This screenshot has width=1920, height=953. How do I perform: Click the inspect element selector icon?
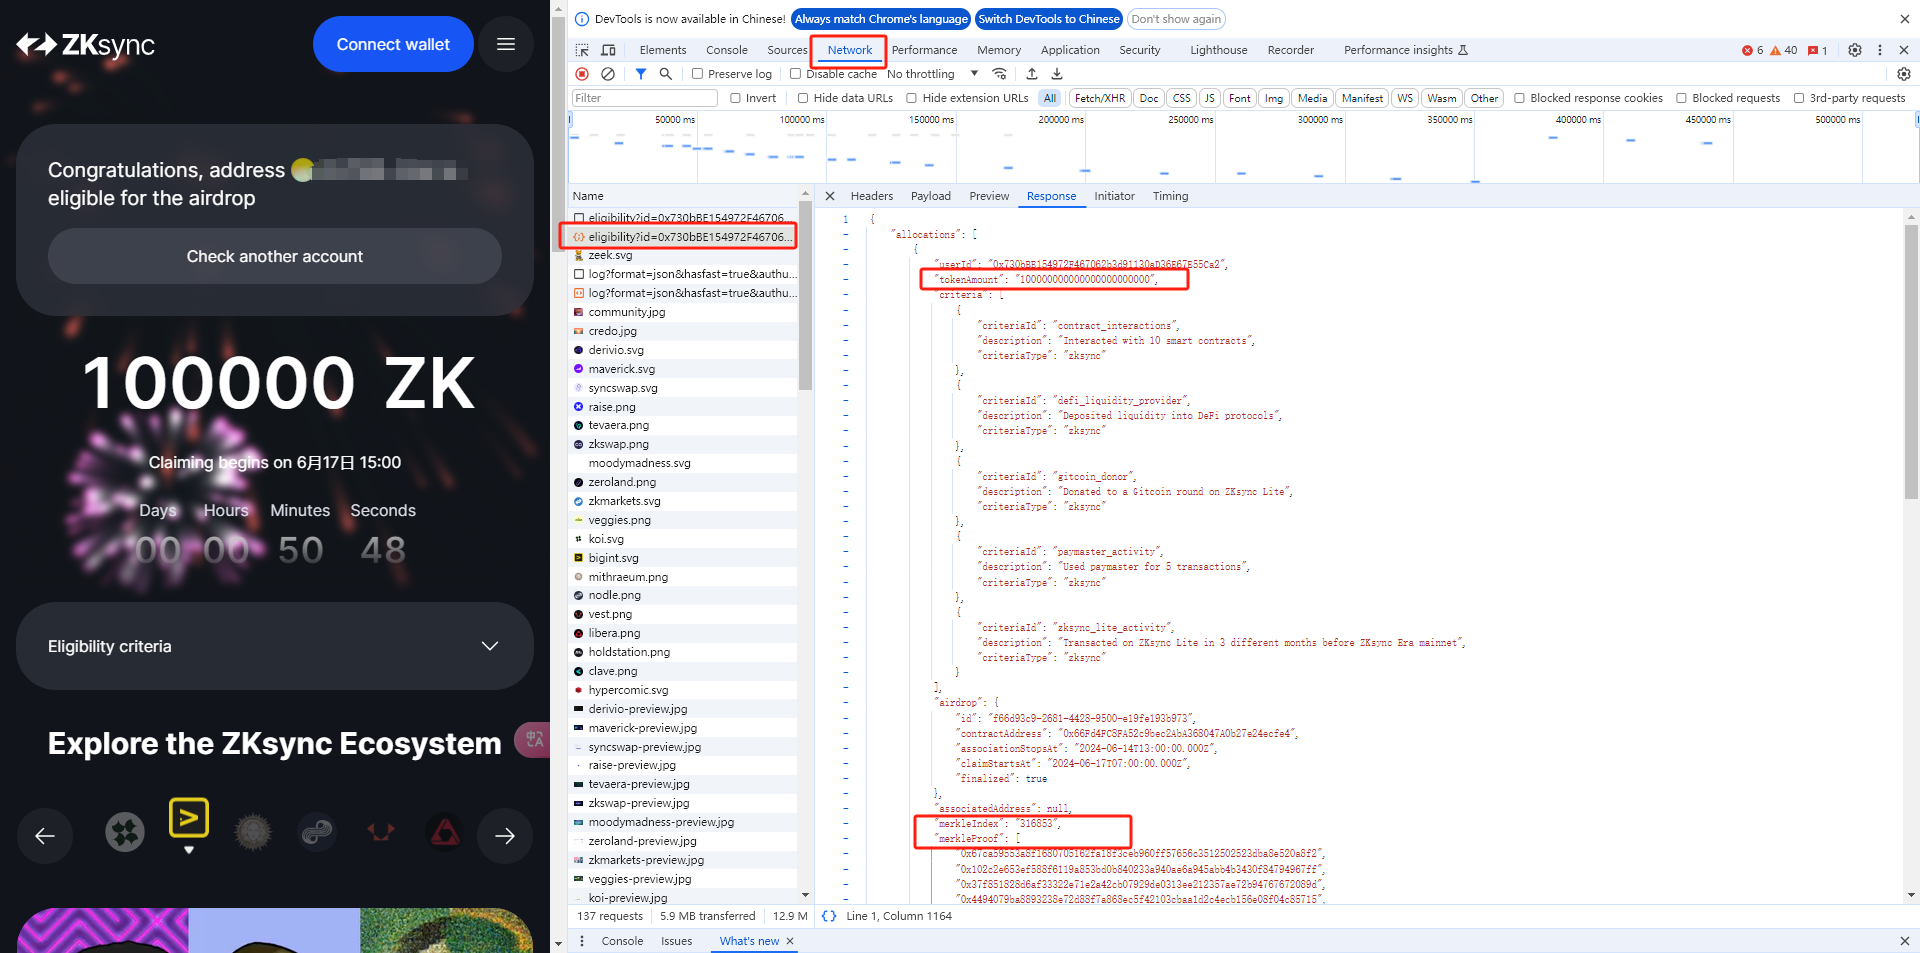[x=582, y=50]
